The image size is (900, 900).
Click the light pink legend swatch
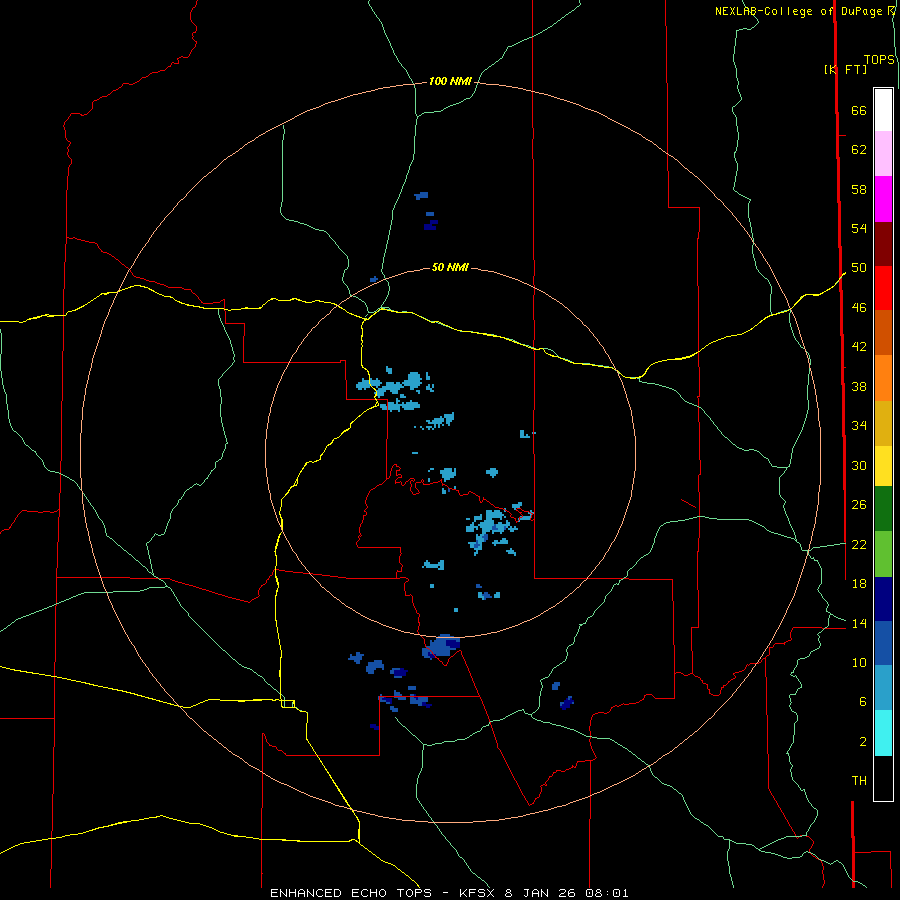tap(883, 154)
